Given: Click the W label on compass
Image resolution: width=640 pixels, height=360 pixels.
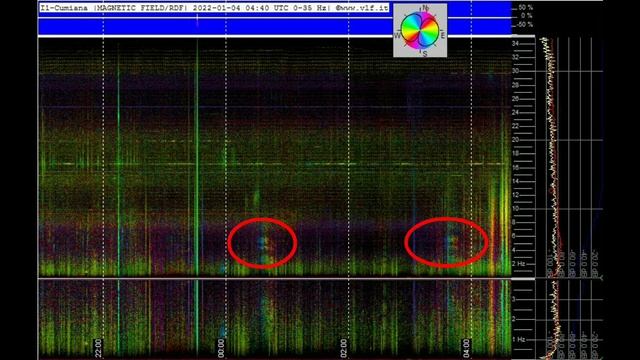Looking at the screenshot, I should point(397,36).
